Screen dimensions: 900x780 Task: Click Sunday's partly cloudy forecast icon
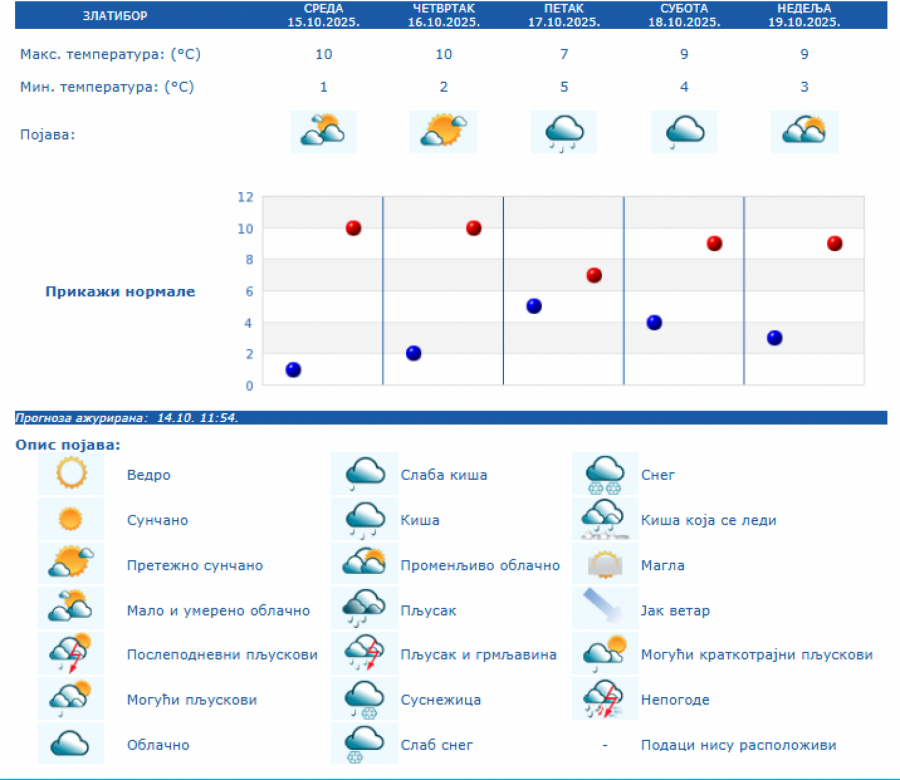point(804,131)
